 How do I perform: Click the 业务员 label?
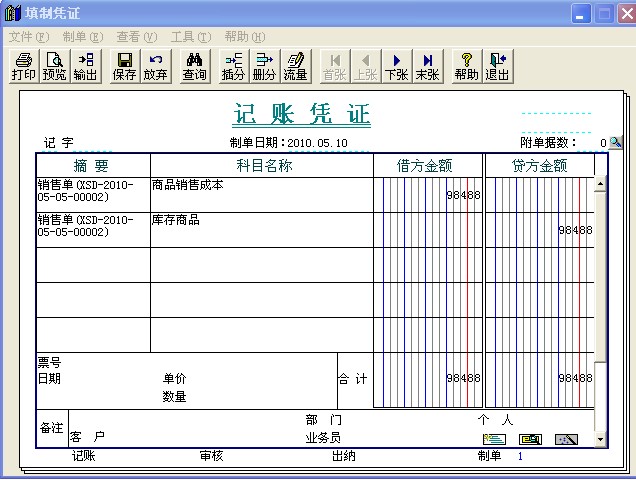pos(323,438)
